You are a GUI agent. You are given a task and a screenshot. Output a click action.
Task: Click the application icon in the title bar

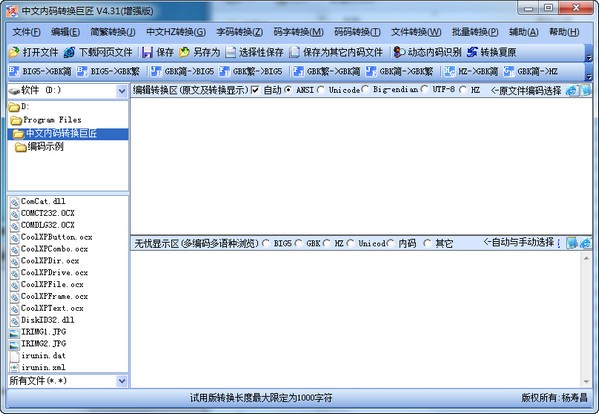tap(12, 11)
